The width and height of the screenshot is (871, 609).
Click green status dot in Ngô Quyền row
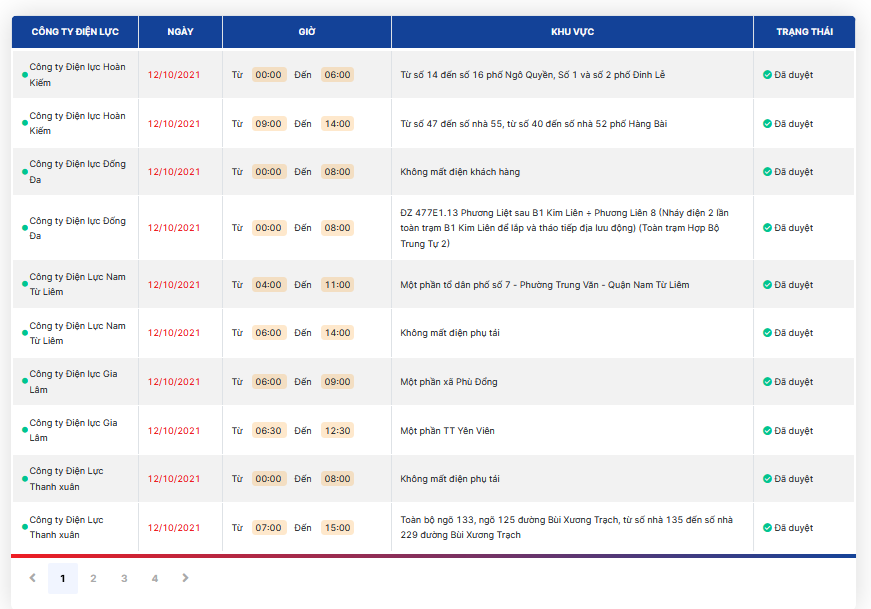(24, 74)
